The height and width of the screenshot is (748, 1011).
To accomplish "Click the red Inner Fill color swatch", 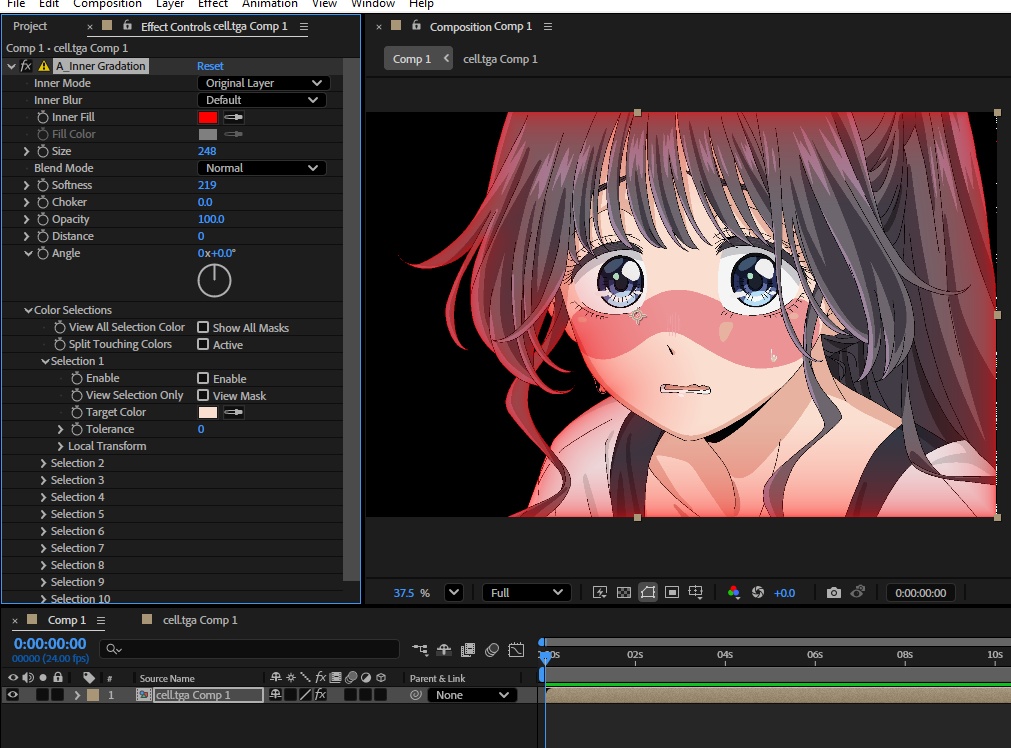I will [x=207, y=117].
